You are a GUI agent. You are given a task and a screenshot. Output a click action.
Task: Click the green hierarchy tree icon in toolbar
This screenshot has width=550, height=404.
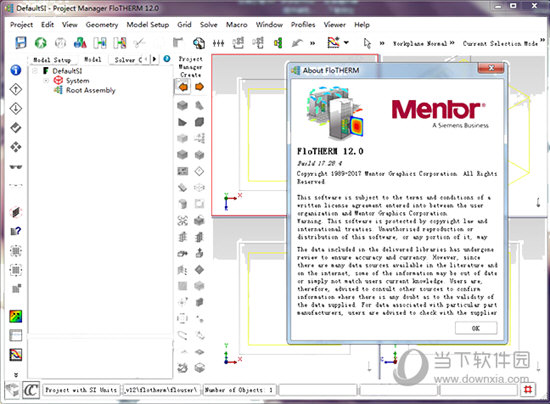278,43
